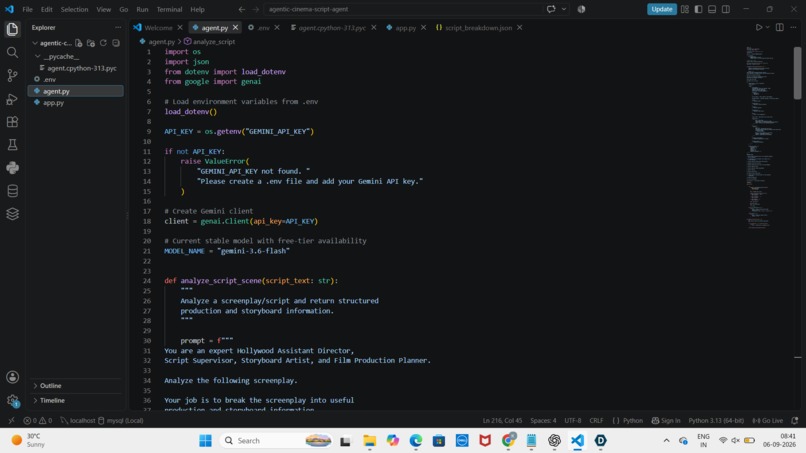Go to line via Ln 216, Col 45
This screenshot has width=806, height=453.
click(x=502, y=420)
